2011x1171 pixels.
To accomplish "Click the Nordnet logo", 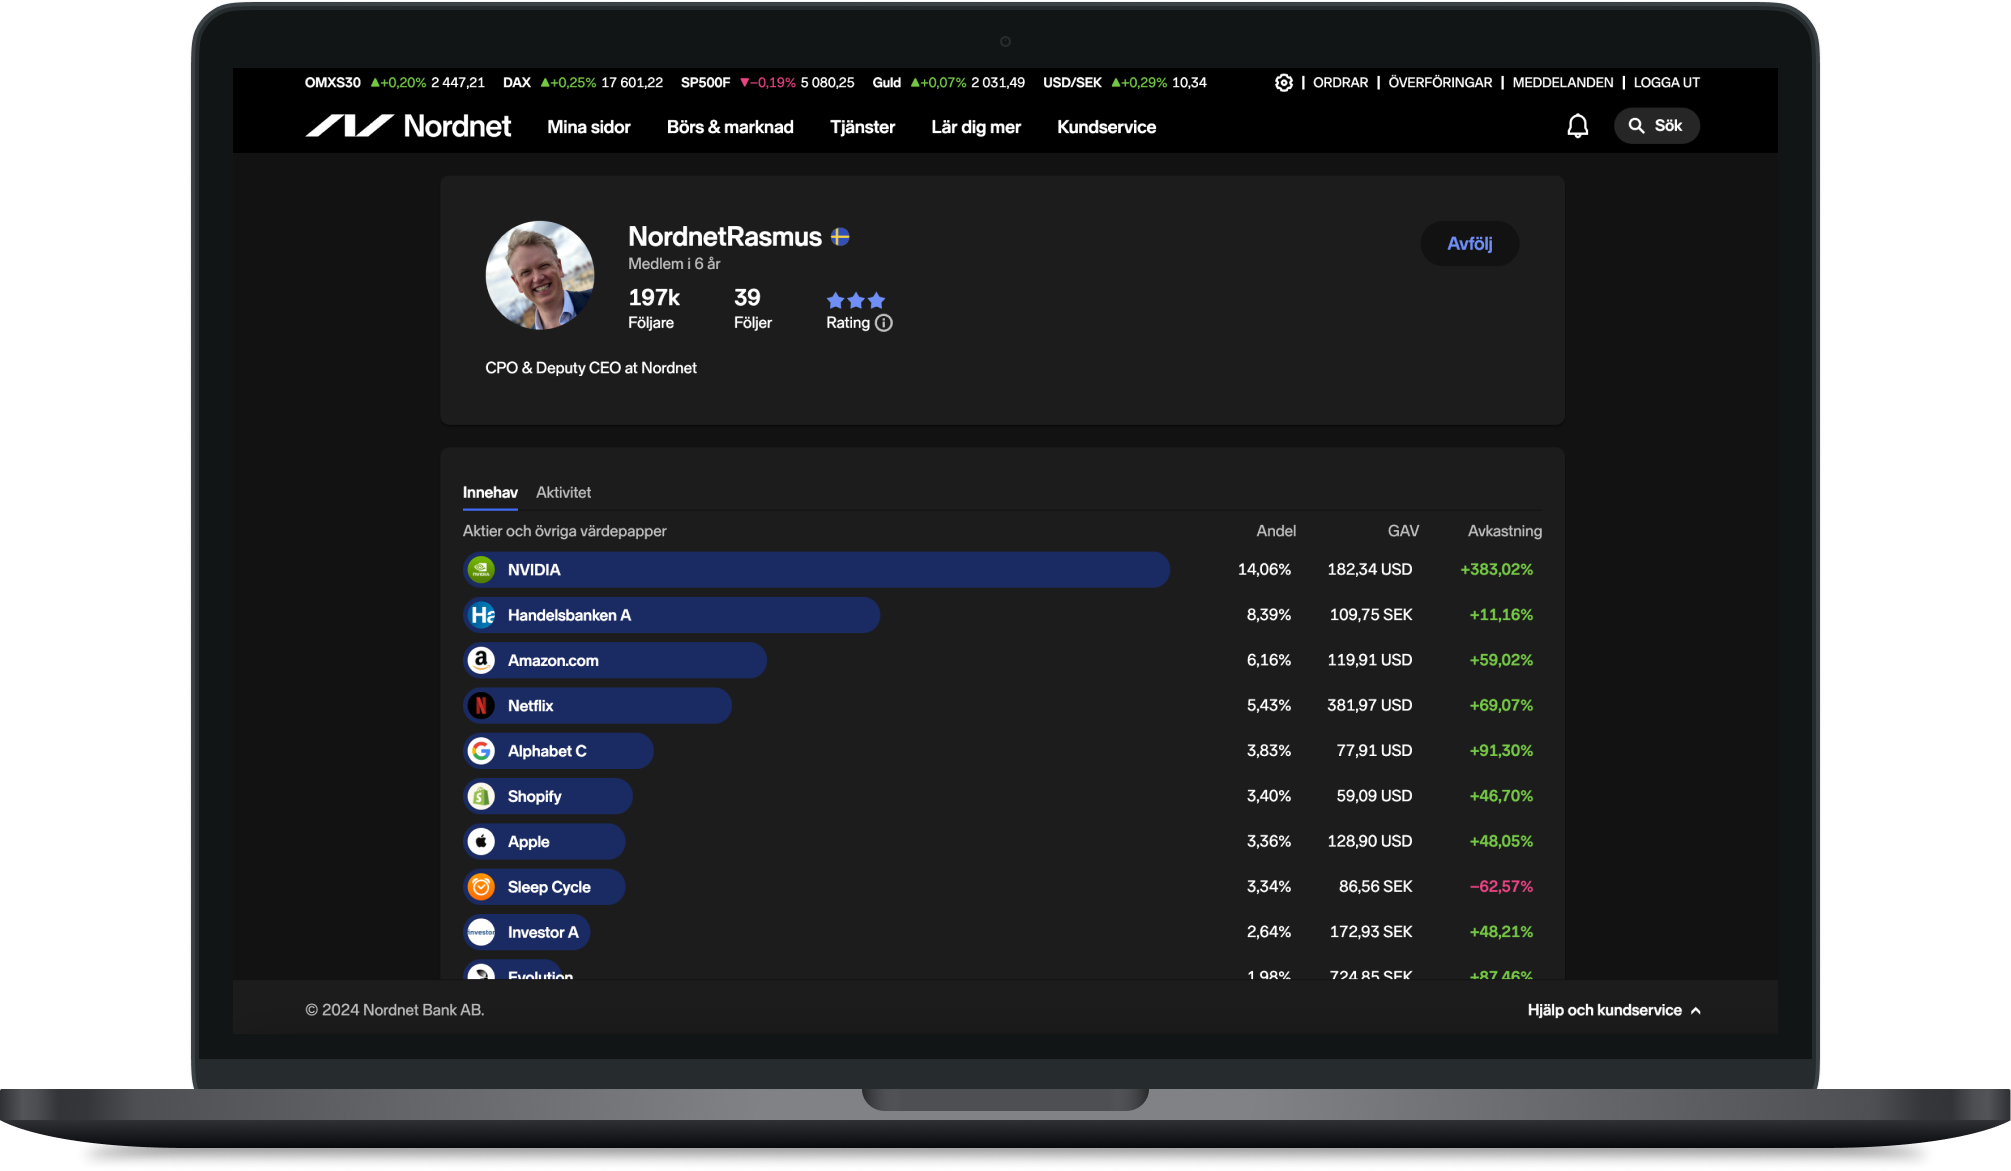I will 408,126.
